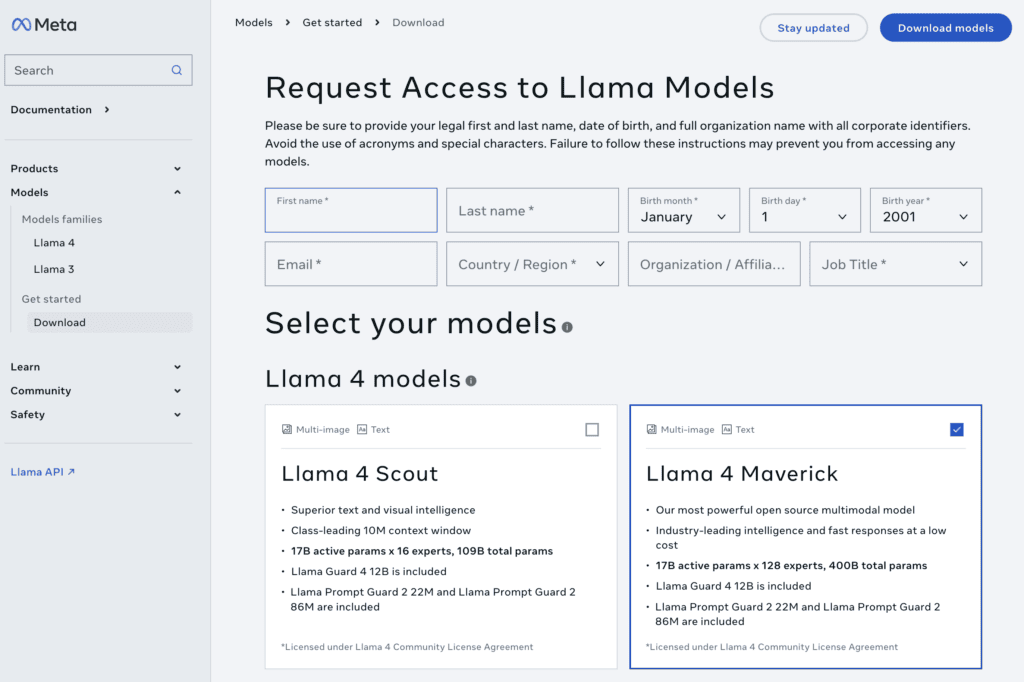Click breadcrumb arrow after Get started

377,22
